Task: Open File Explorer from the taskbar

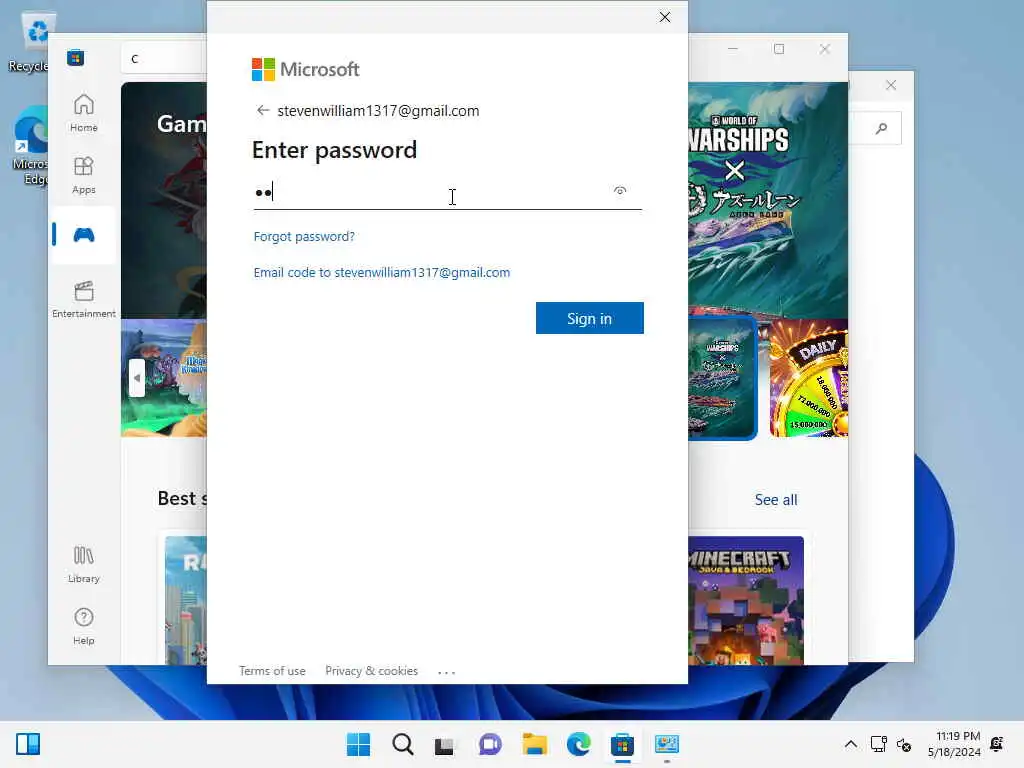Action: 535,744
